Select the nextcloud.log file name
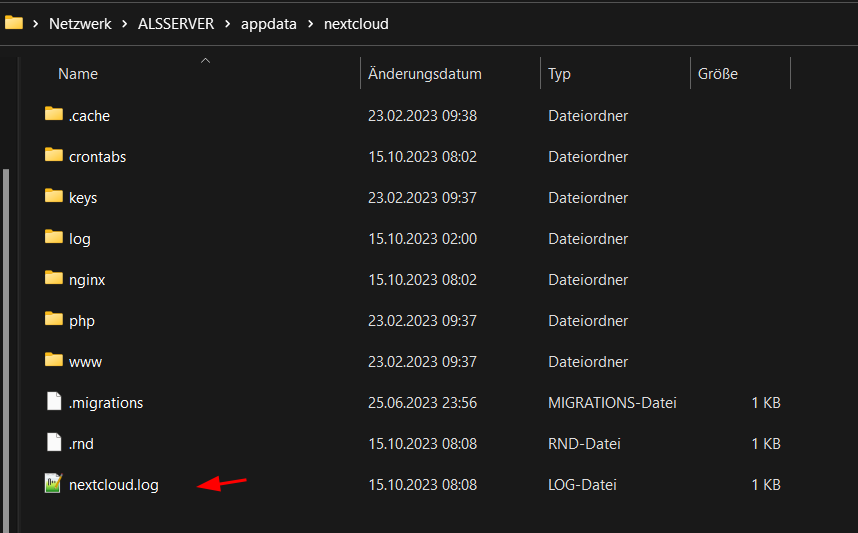Viewport: 858px width, 533px height. (x=114, y=485)
